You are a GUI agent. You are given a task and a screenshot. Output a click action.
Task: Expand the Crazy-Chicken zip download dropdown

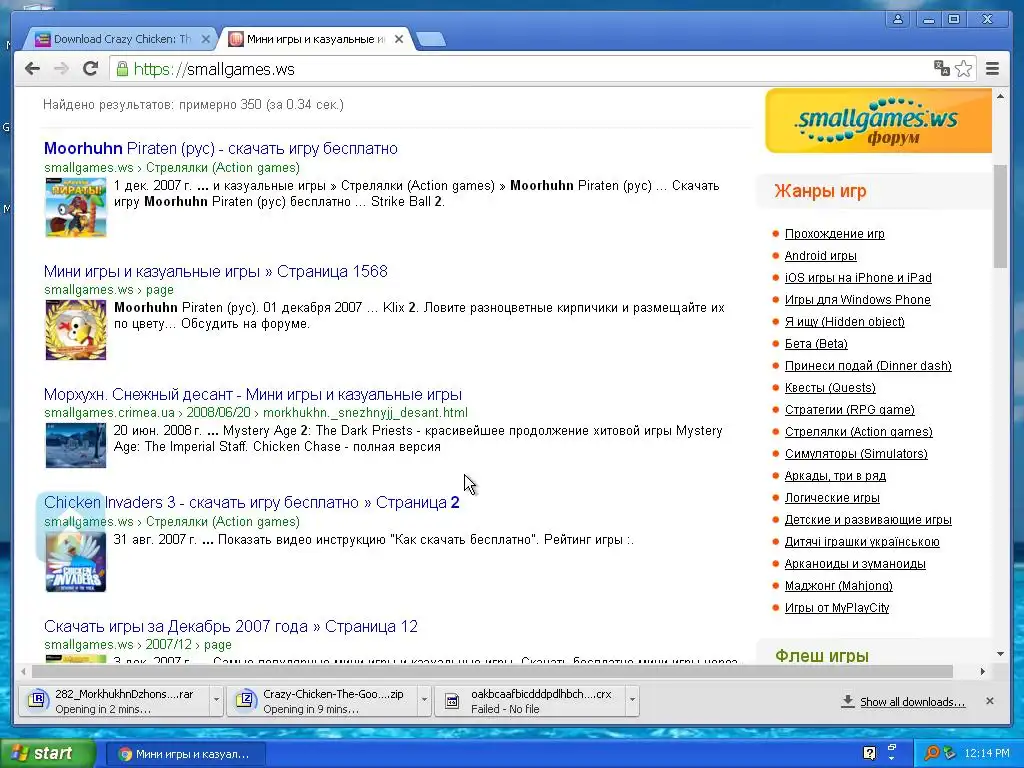(x=424, y=700)
